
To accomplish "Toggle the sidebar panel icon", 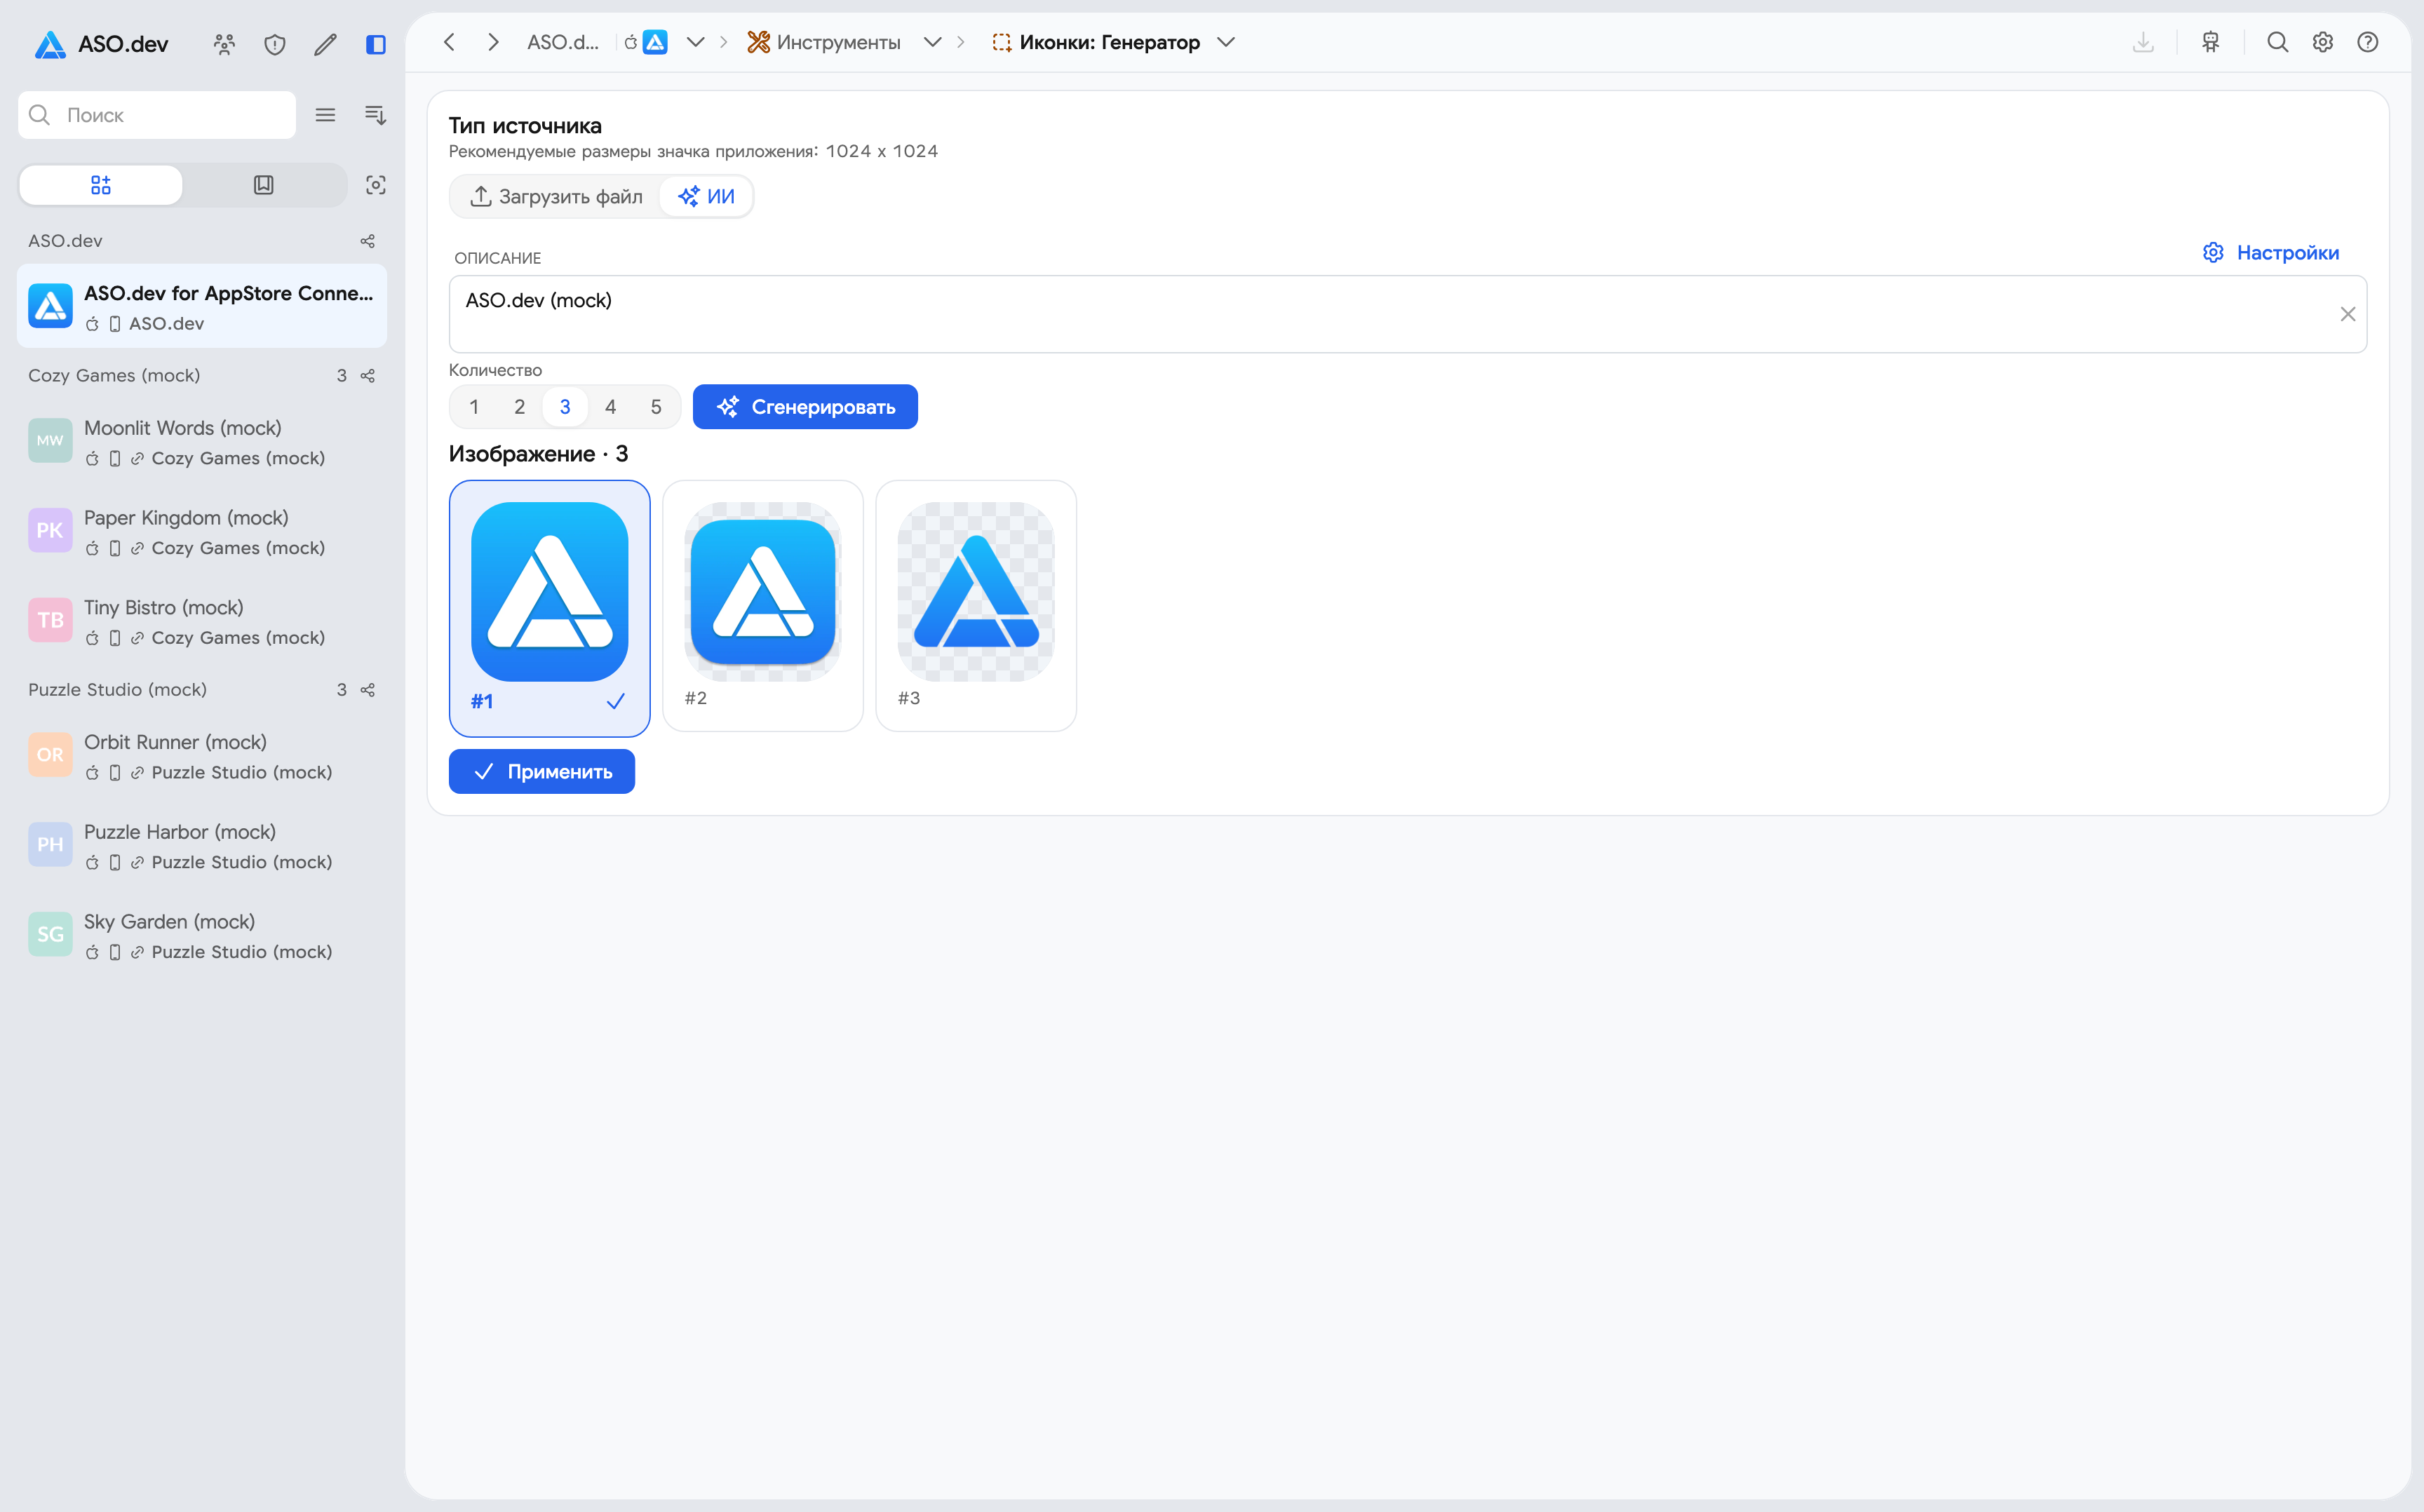I will coord(376,44).
